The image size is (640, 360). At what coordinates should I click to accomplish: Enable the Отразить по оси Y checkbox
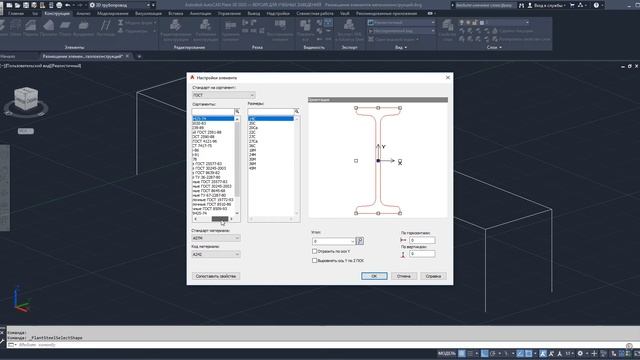click(x=314, y=251)
